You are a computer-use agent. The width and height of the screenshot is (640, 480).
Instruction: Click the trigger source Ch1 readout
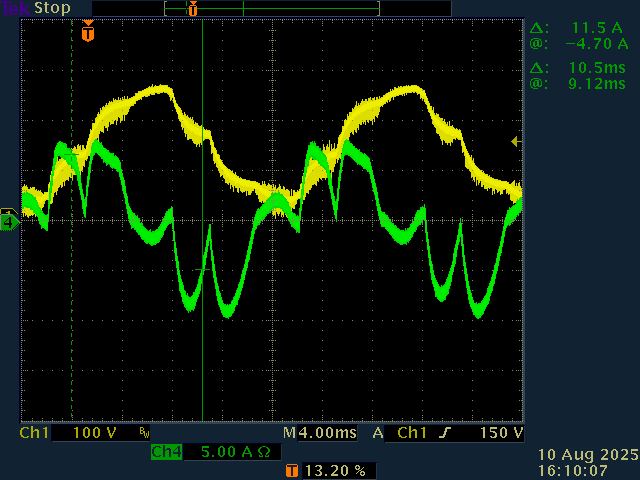point(412,434)
